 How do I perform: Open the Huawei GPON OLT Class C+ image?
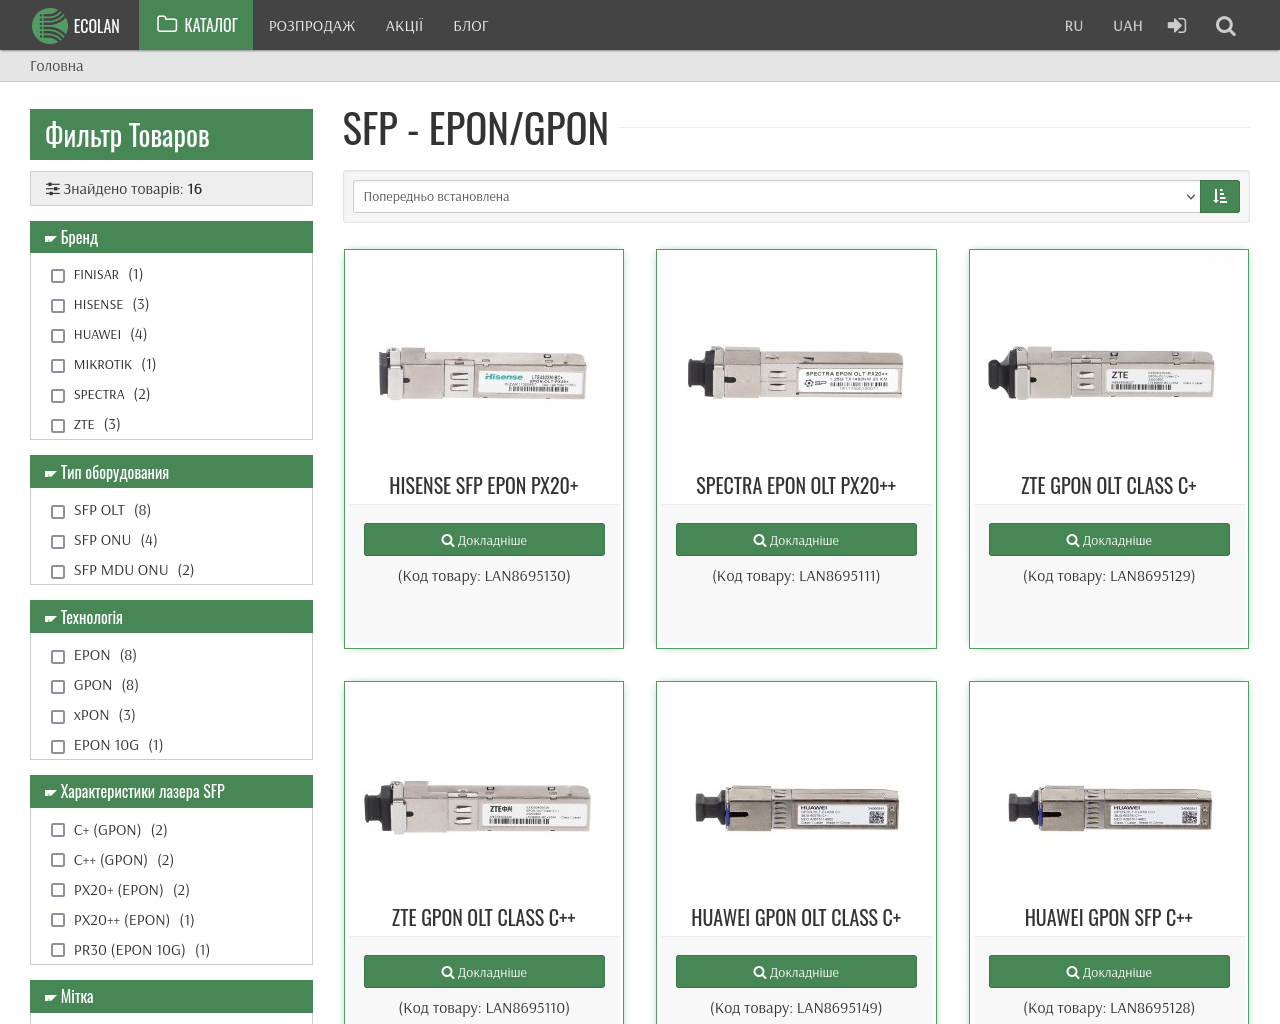click(x=797, y=807)
